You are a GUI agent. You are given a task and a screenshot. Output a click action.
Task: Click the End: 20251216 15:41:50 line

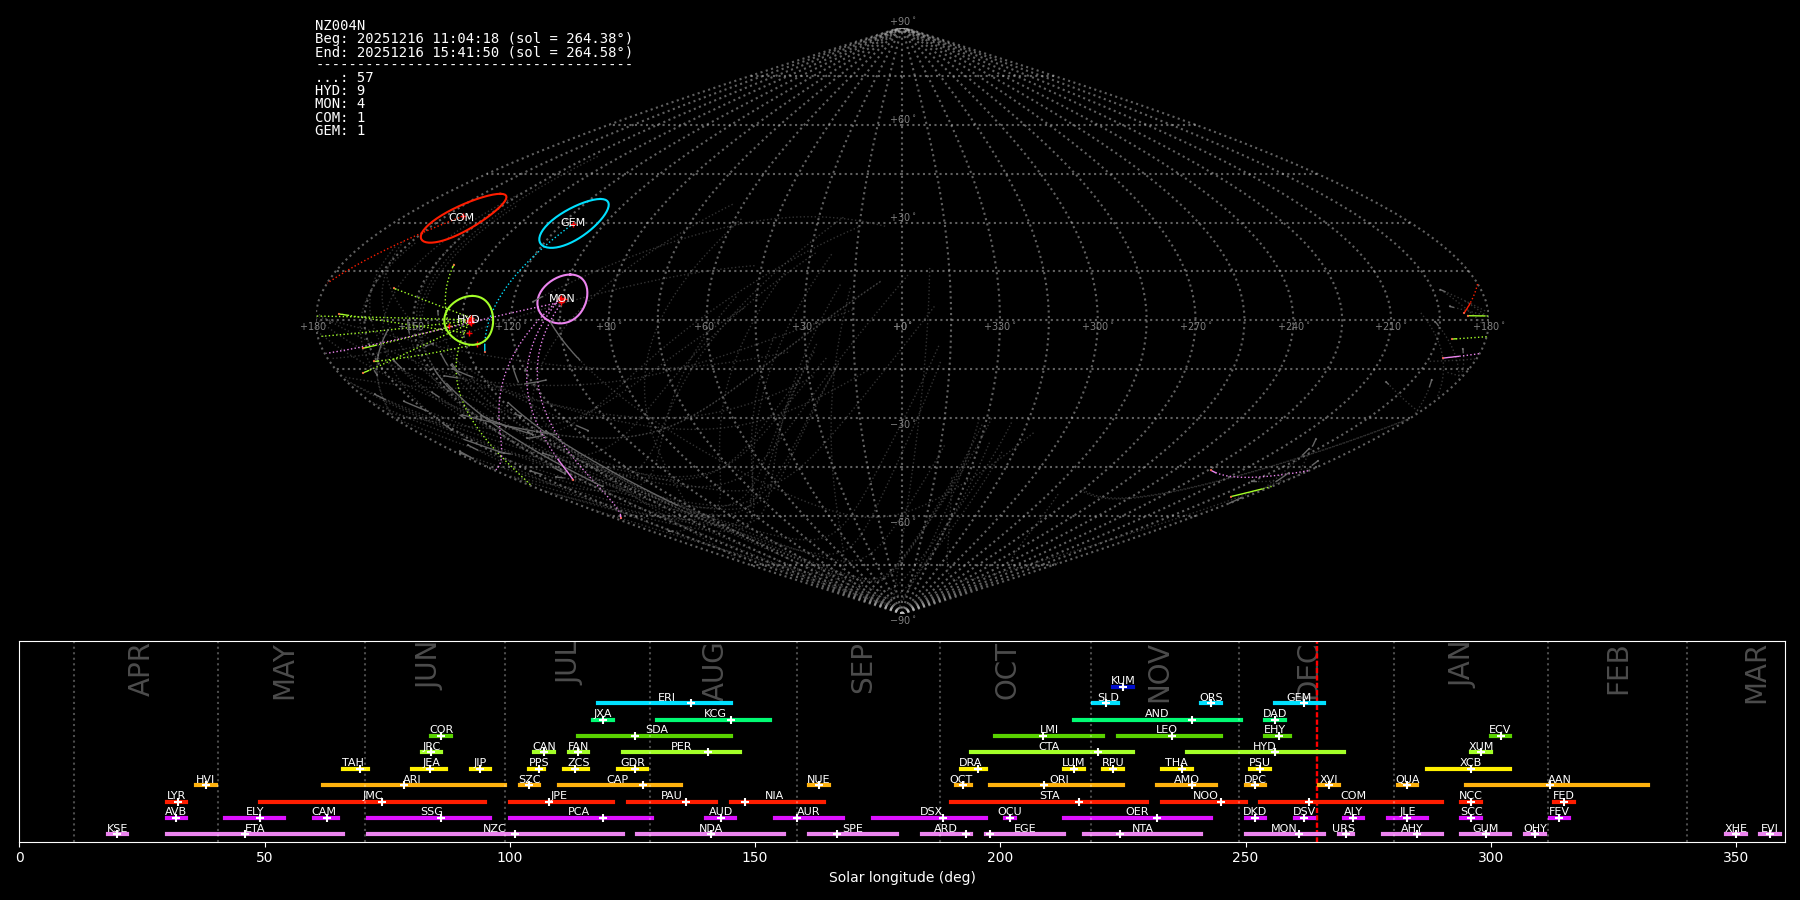coord(474,52)
